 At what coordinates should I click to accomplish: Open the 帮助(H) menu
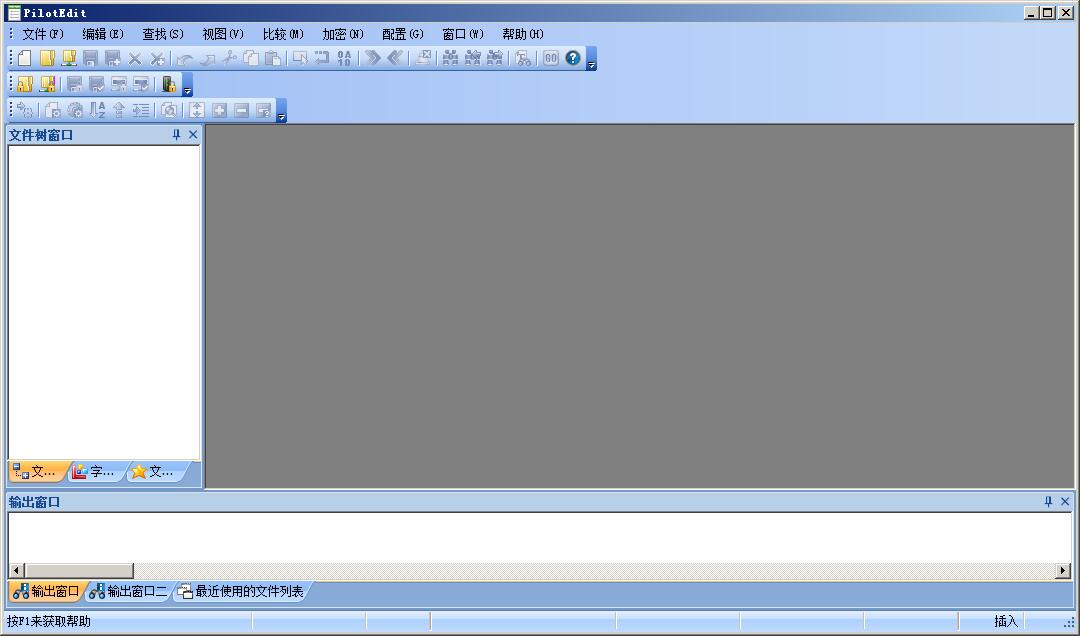coord(523,34)
